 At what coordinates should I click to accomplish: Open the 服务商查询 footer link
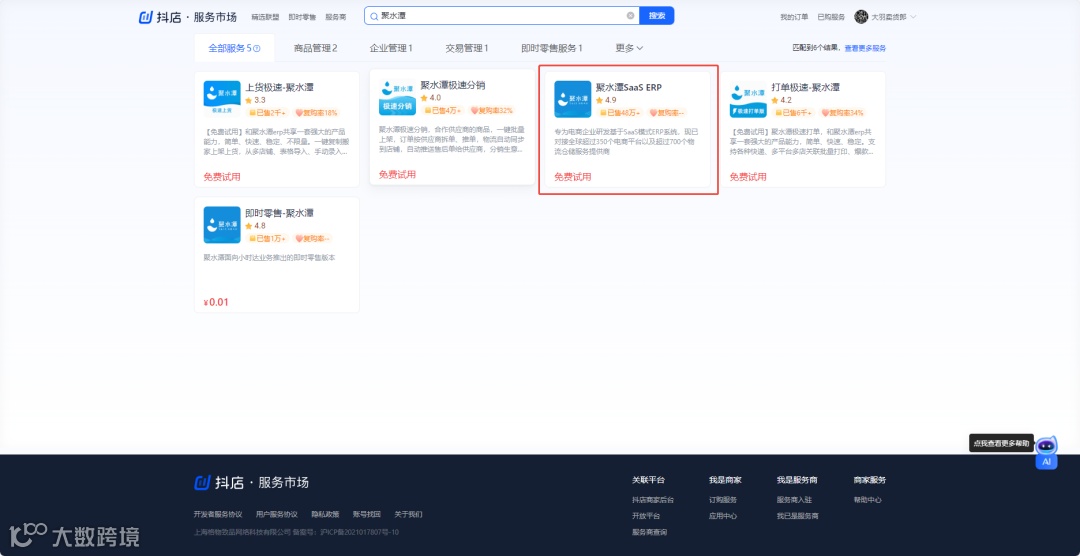(650, 532)
